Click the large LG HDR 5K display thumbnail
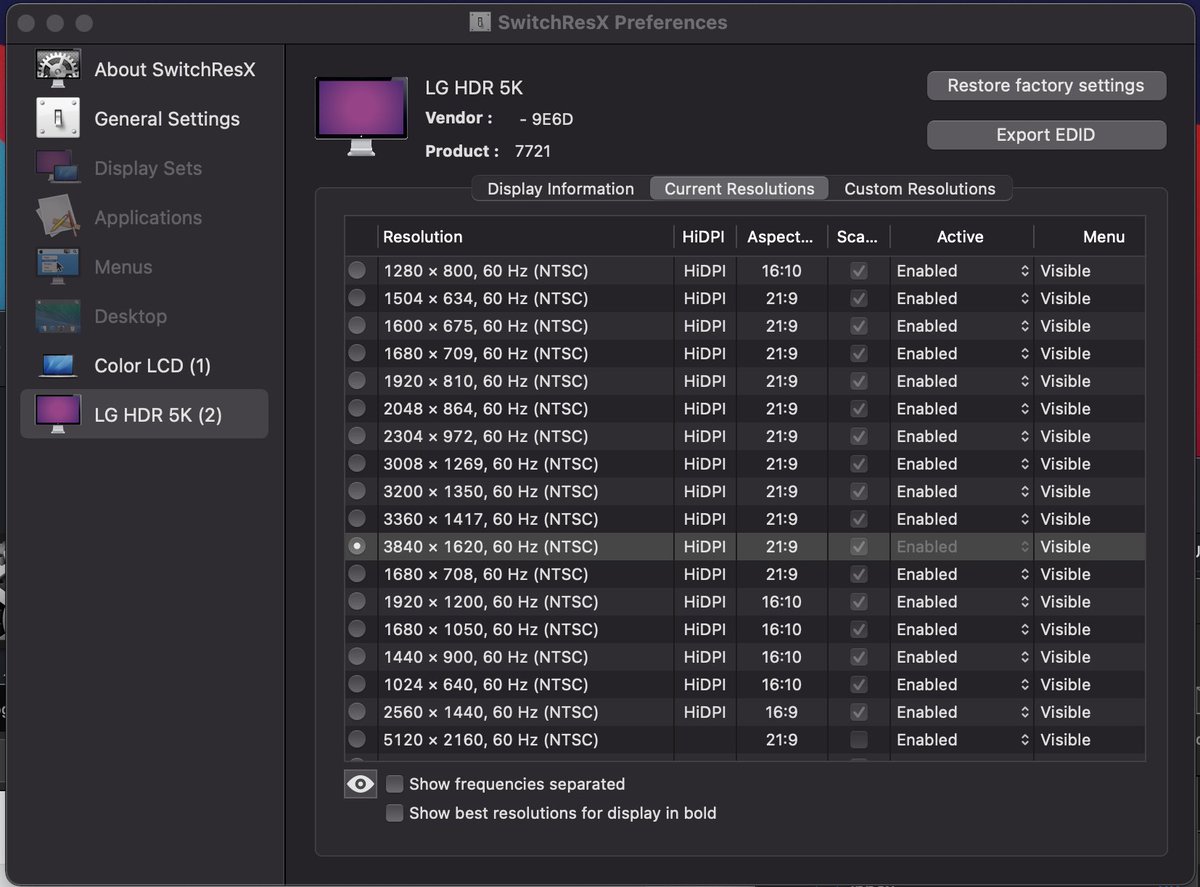The width and height of the screenshot is (1200, 887). click(x=361, y=117)
